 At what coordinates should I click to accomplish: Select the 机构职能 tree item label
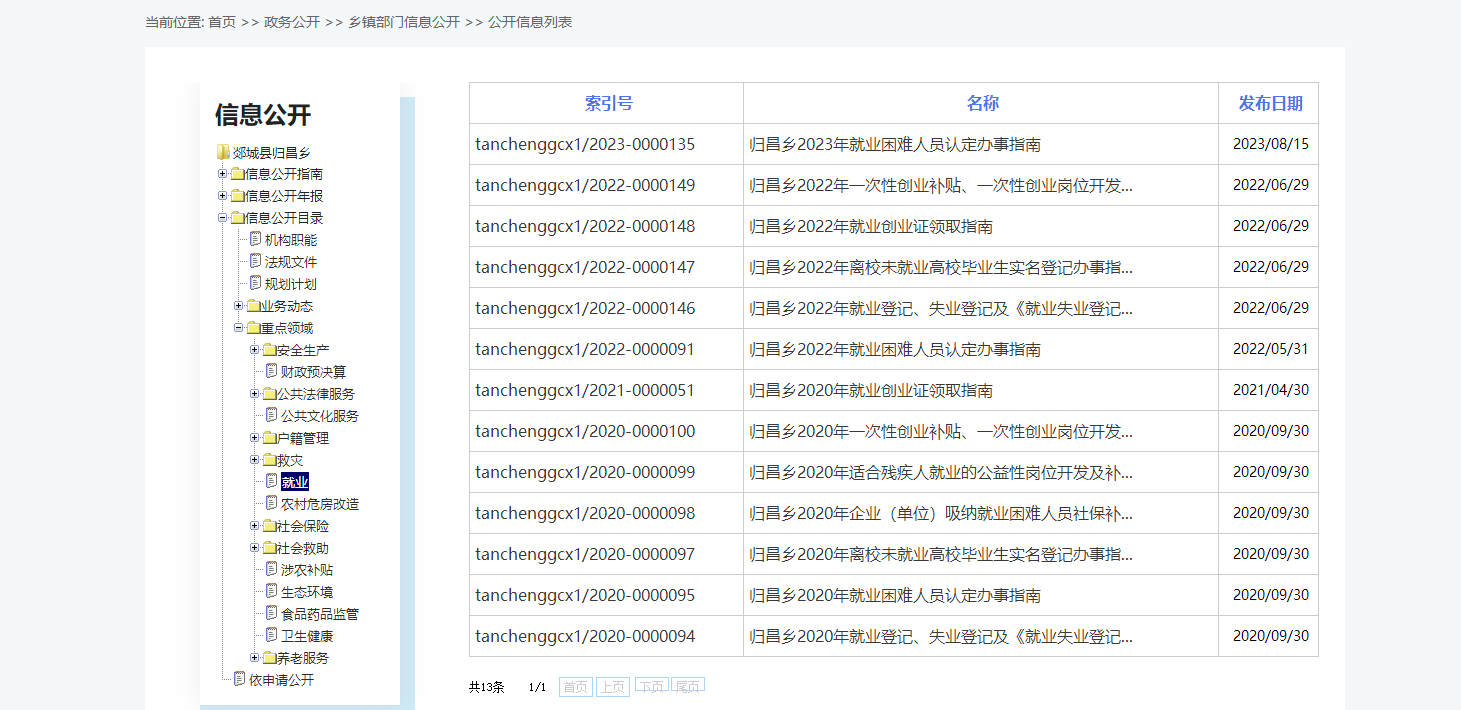291,240
